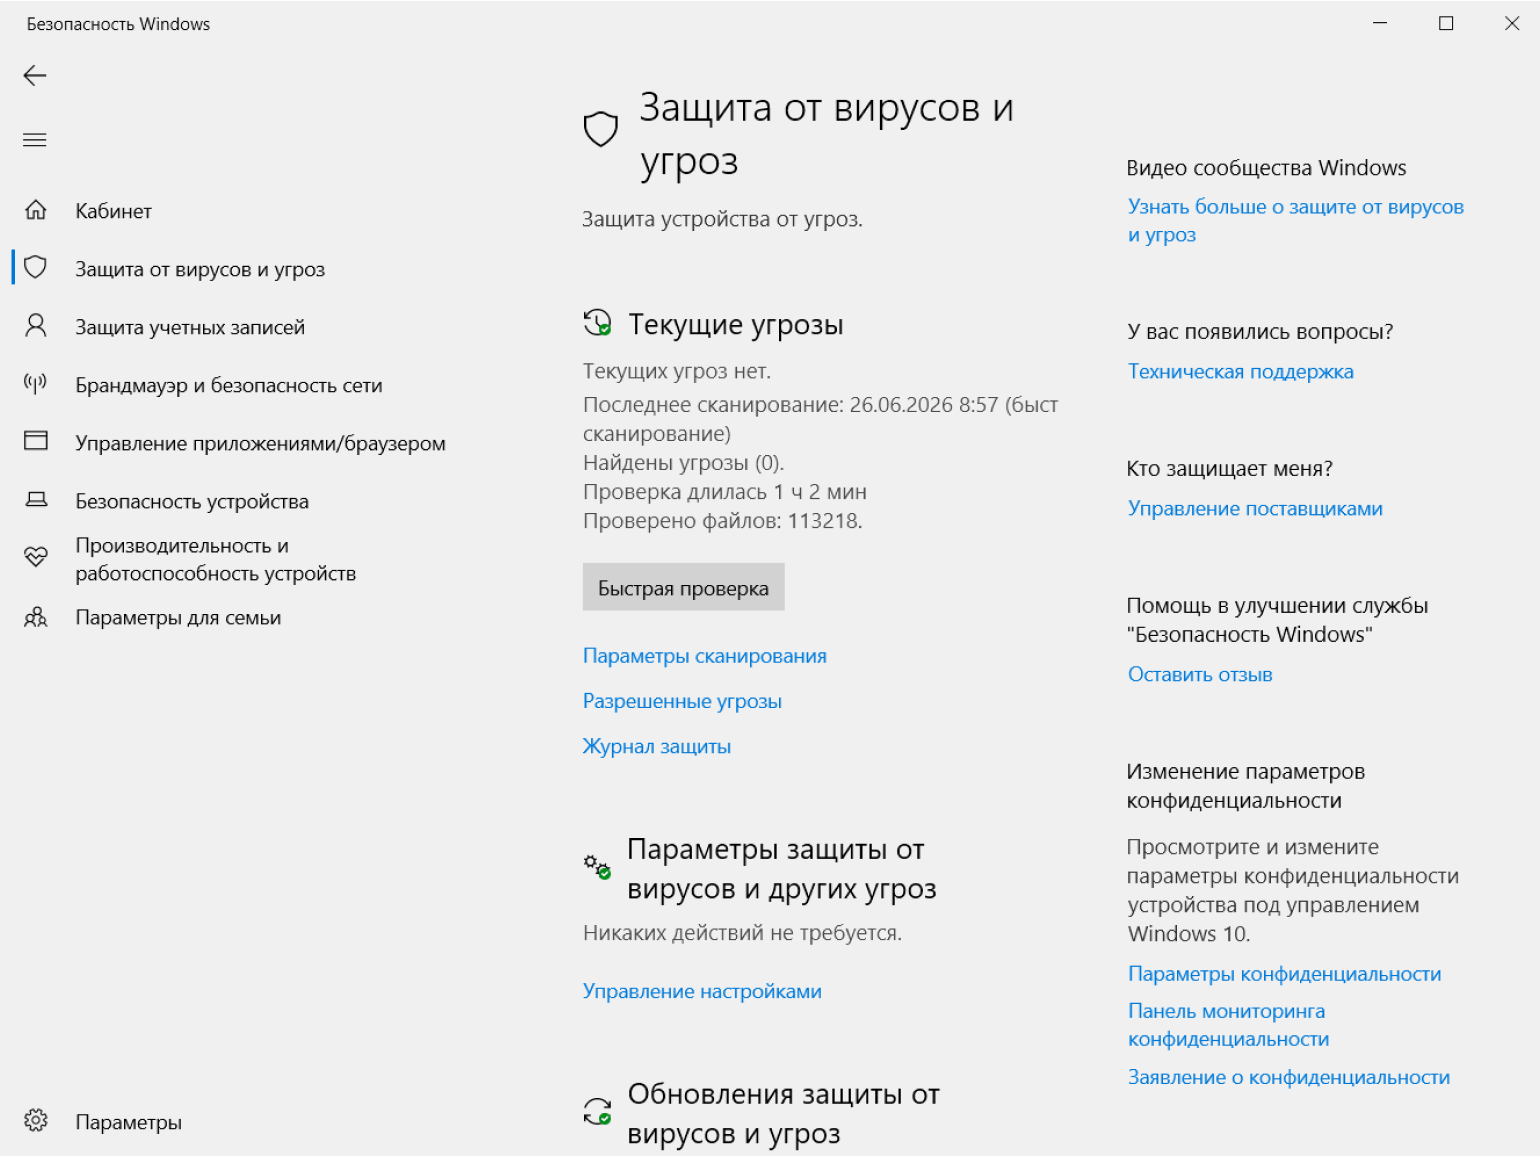Click Управление настройками link
This screenshot has width=1540, height=1156.
(702, 991)
